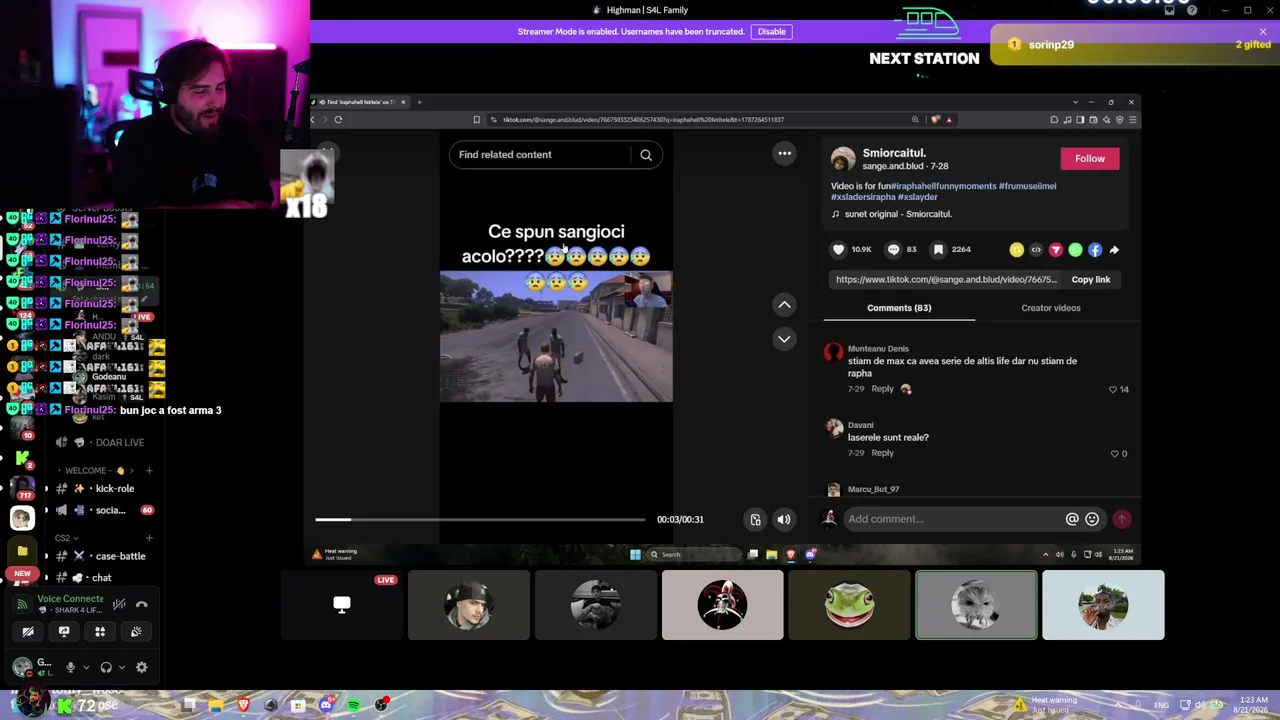Mute the TikTok video volume
Image resolution: width=1280 pixels, height=720 pixels.
[784, 519]
